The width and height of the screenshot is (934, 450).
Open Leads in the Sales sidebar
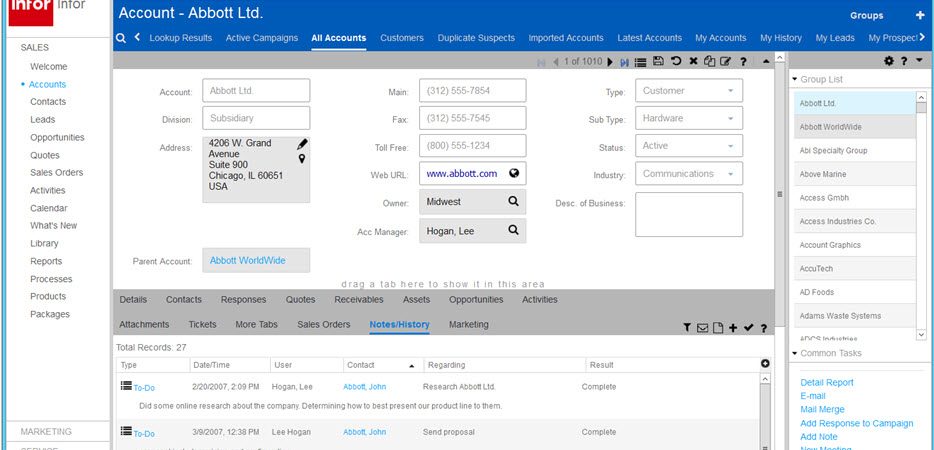42,120
